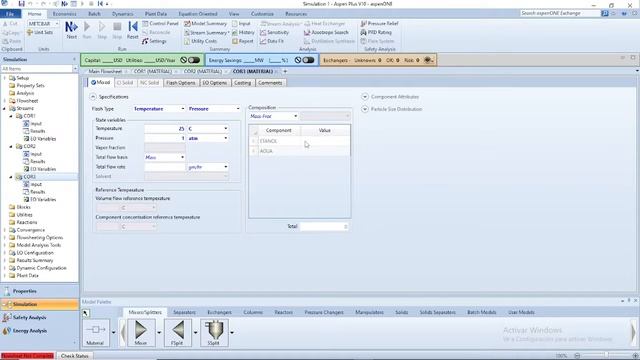Open Pressure Relief safety analysis
Screen dimensions: 640x360
380,24
